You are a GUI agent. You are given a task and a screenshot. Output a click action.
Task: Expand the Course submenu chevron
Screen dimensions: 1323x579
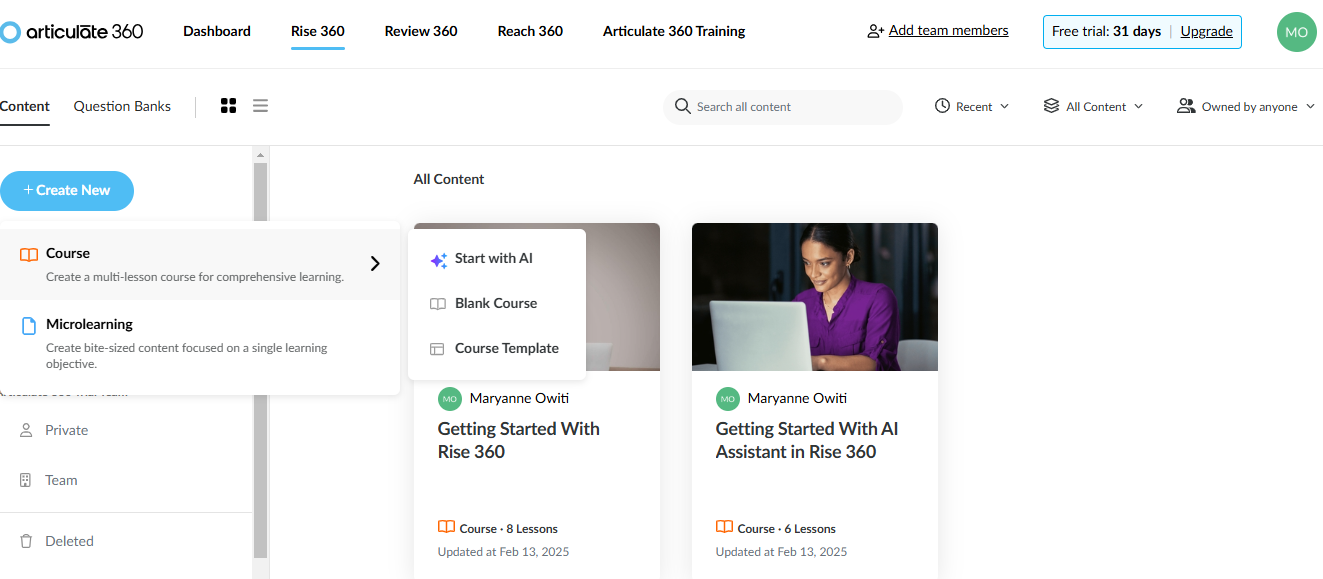point(375,264)
